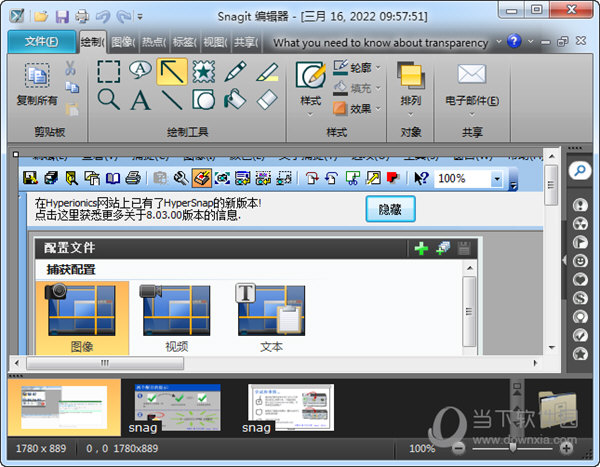The width and height of the screenshot is (600, 467).
Task: Select the third snag thumbnail in tray
Action: coord(291,408)
